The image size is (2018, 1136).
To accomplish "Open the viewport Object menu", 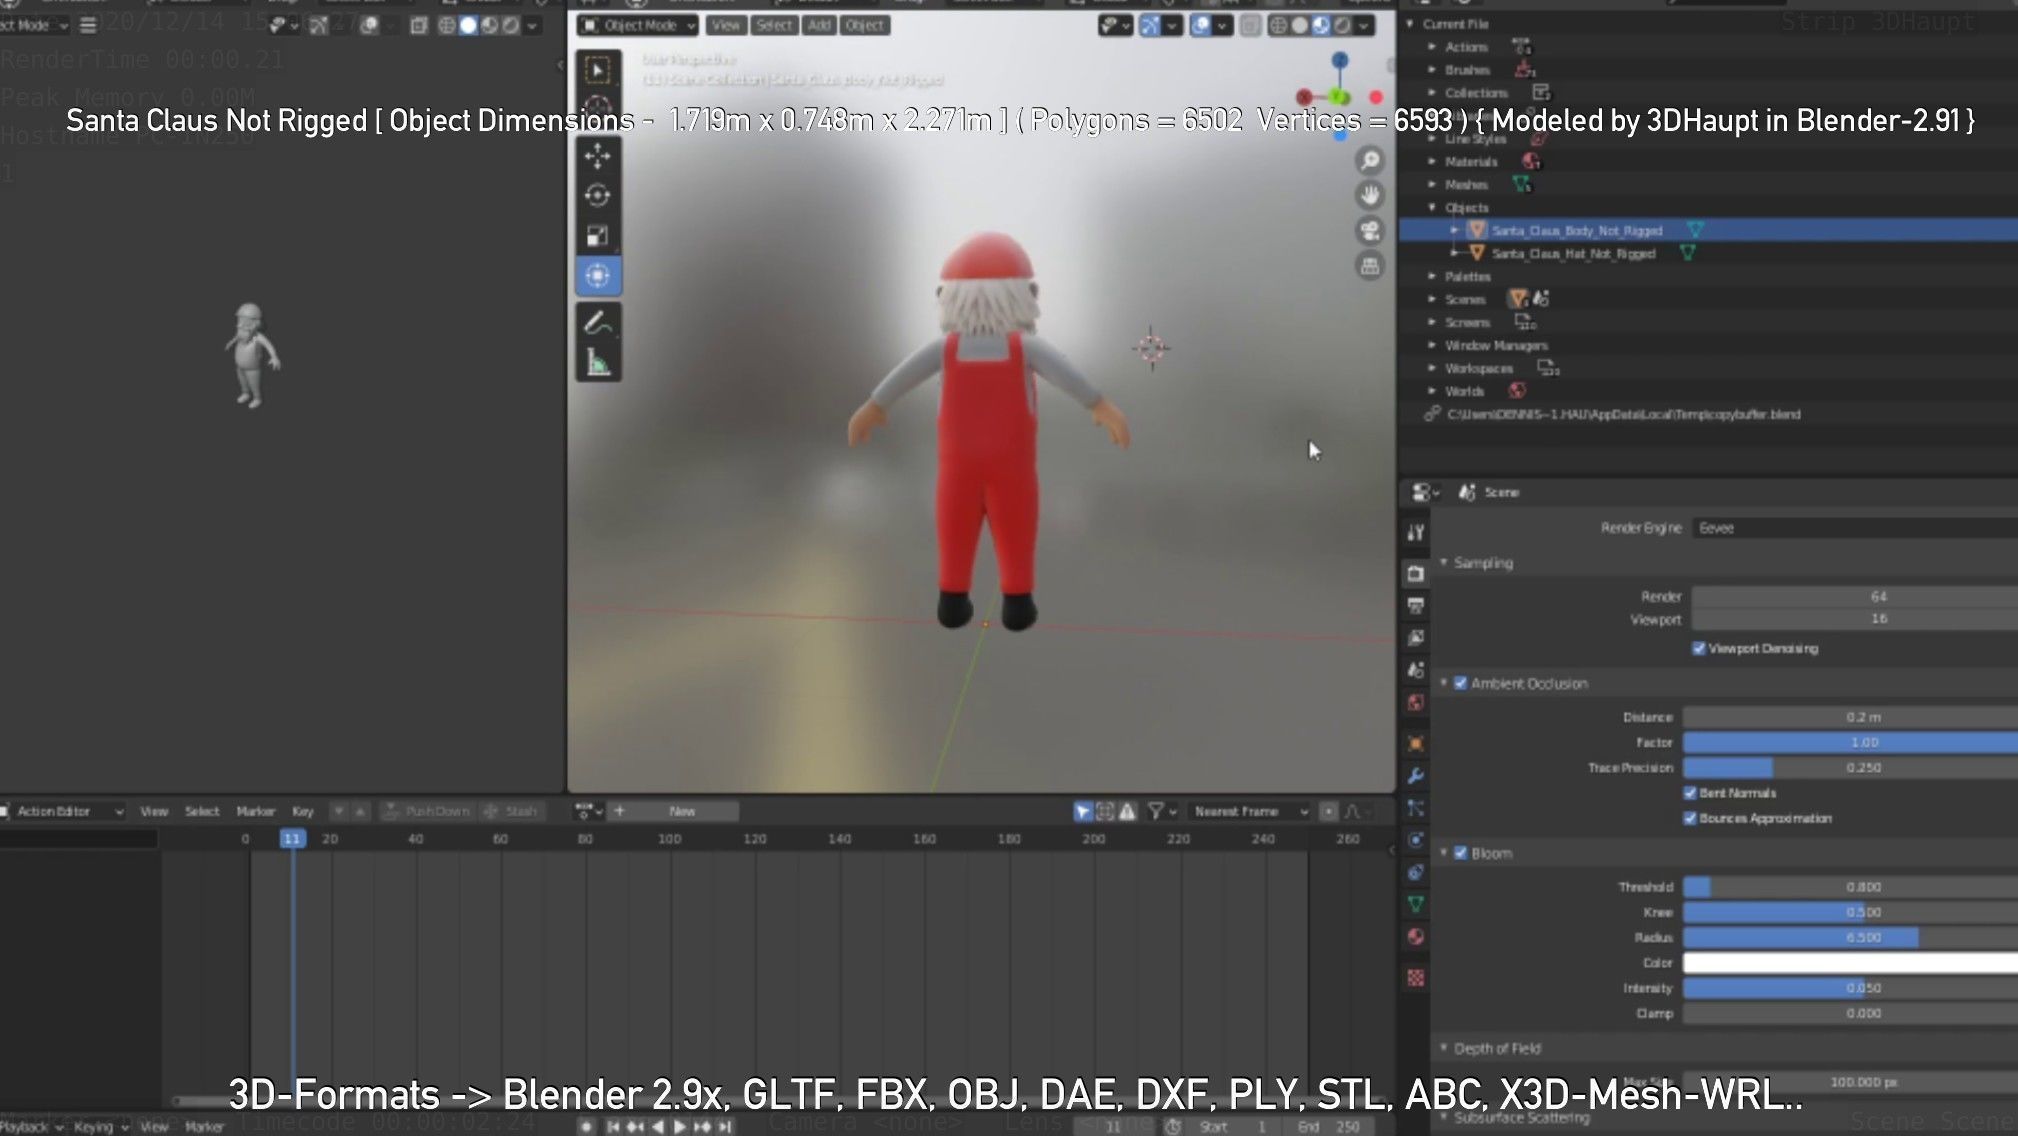I will [865, 25].
